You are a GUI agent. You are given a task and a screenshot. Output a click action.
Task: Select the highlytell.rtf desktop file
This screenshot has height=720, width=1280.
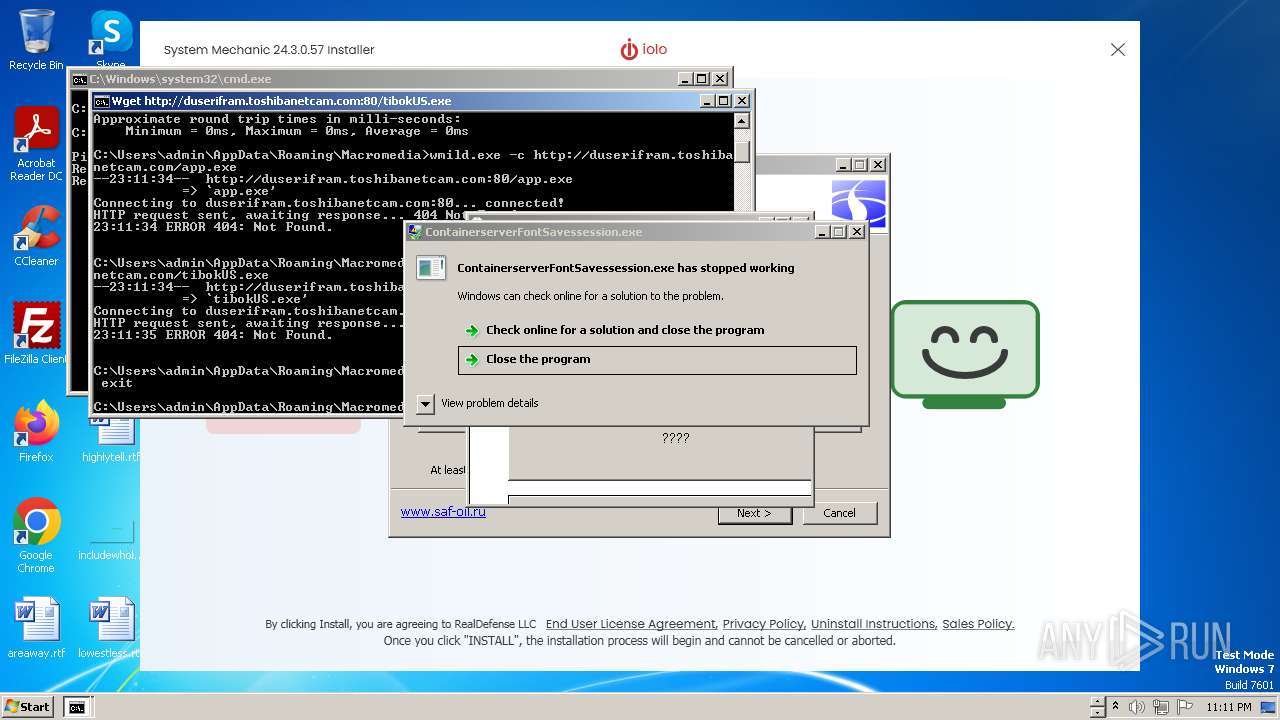pos(111,436)
